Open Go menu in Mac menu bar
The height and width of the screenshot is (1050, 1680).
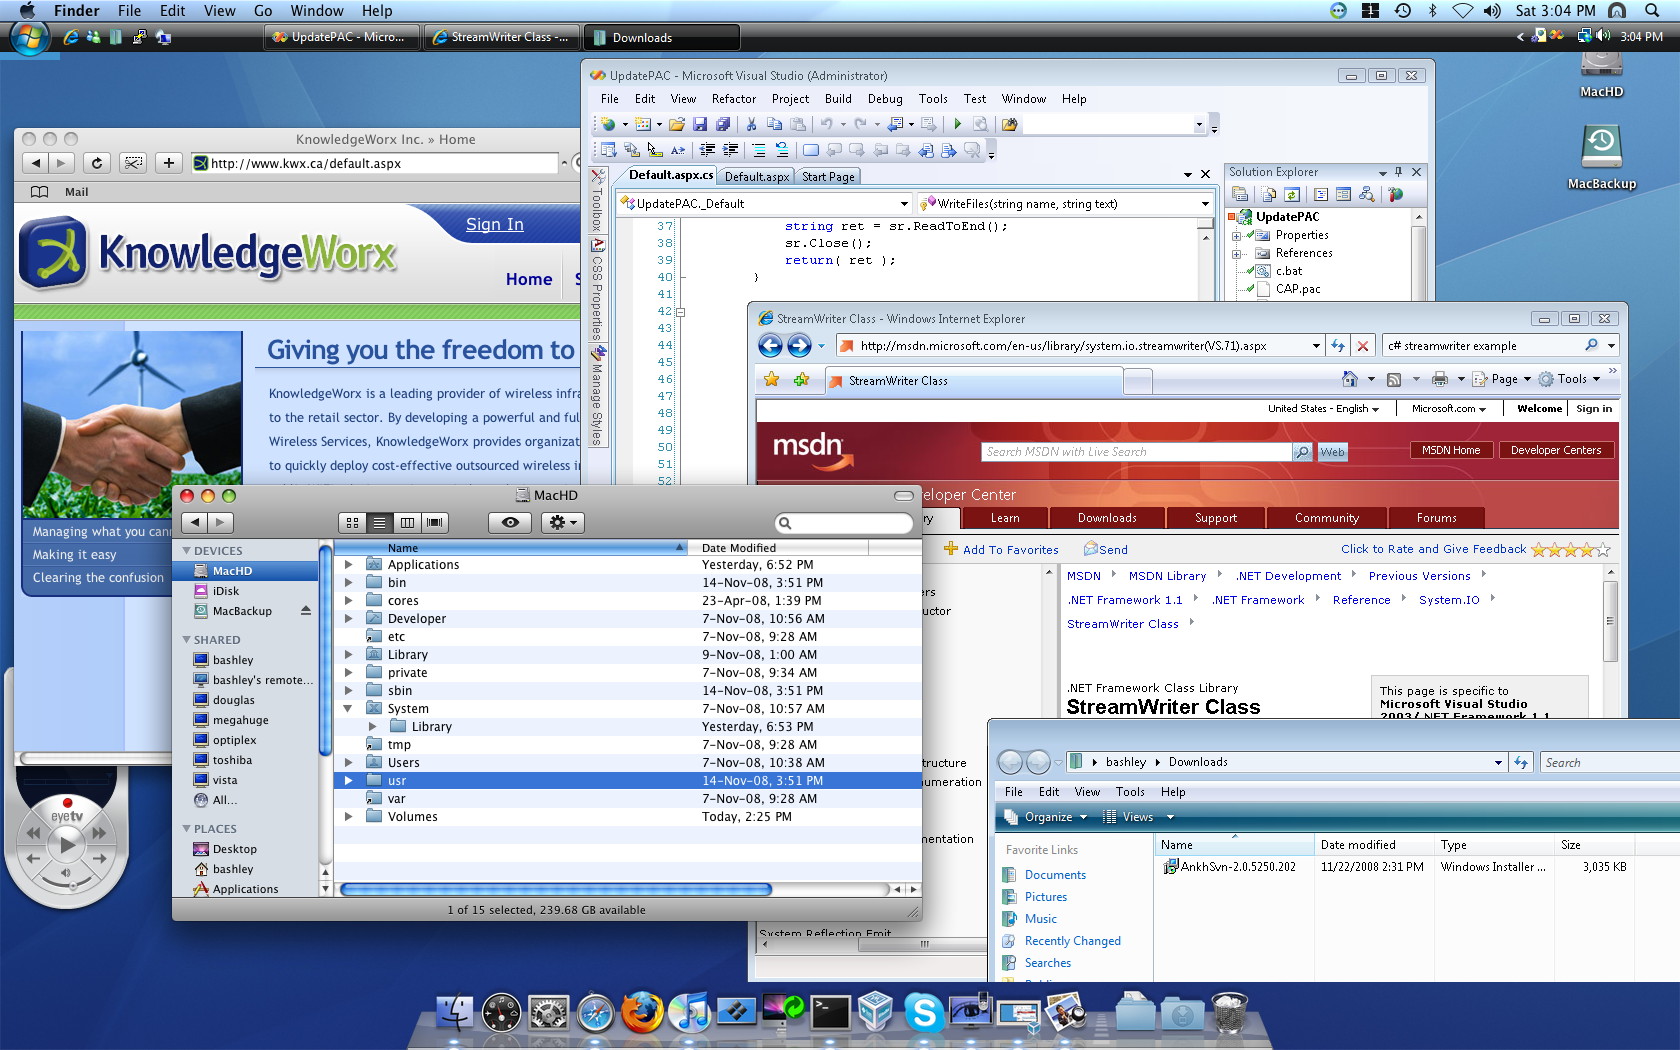(x=263, y=11)
